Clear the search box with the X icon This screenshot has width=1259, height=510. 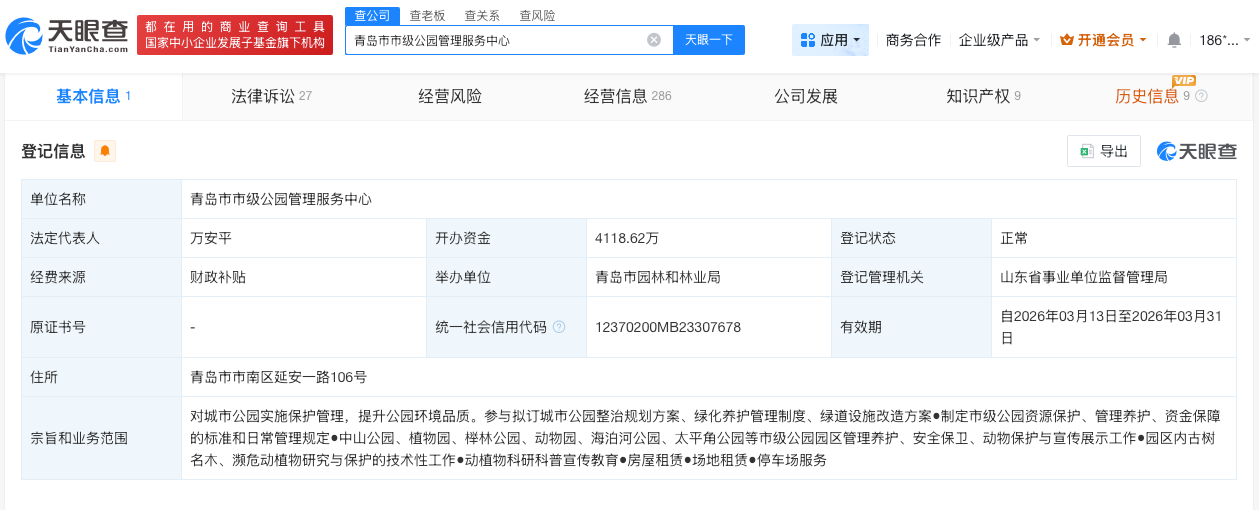[x=654, y=40]
